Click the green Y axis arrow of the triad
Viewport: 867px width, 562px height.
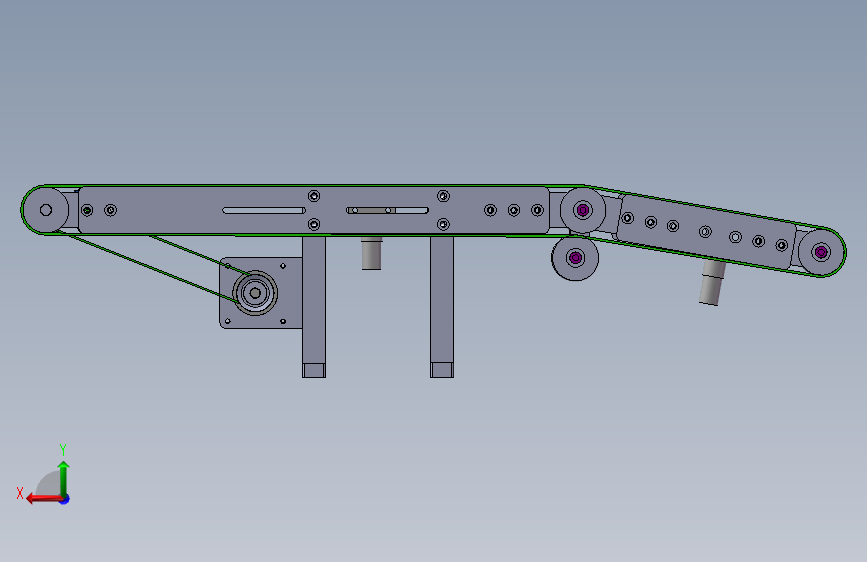[64, 478]
